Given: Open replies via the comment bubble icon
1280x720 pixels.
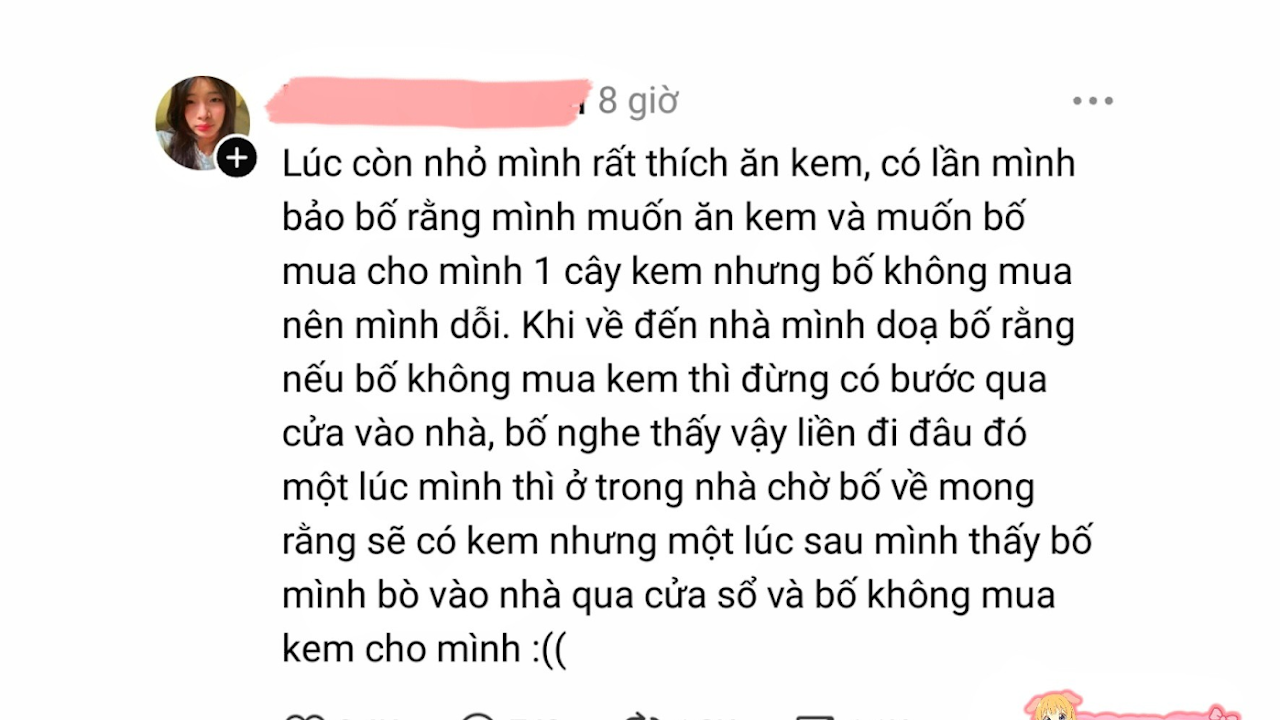Looking at the screenshot, I should pos(478,716).
